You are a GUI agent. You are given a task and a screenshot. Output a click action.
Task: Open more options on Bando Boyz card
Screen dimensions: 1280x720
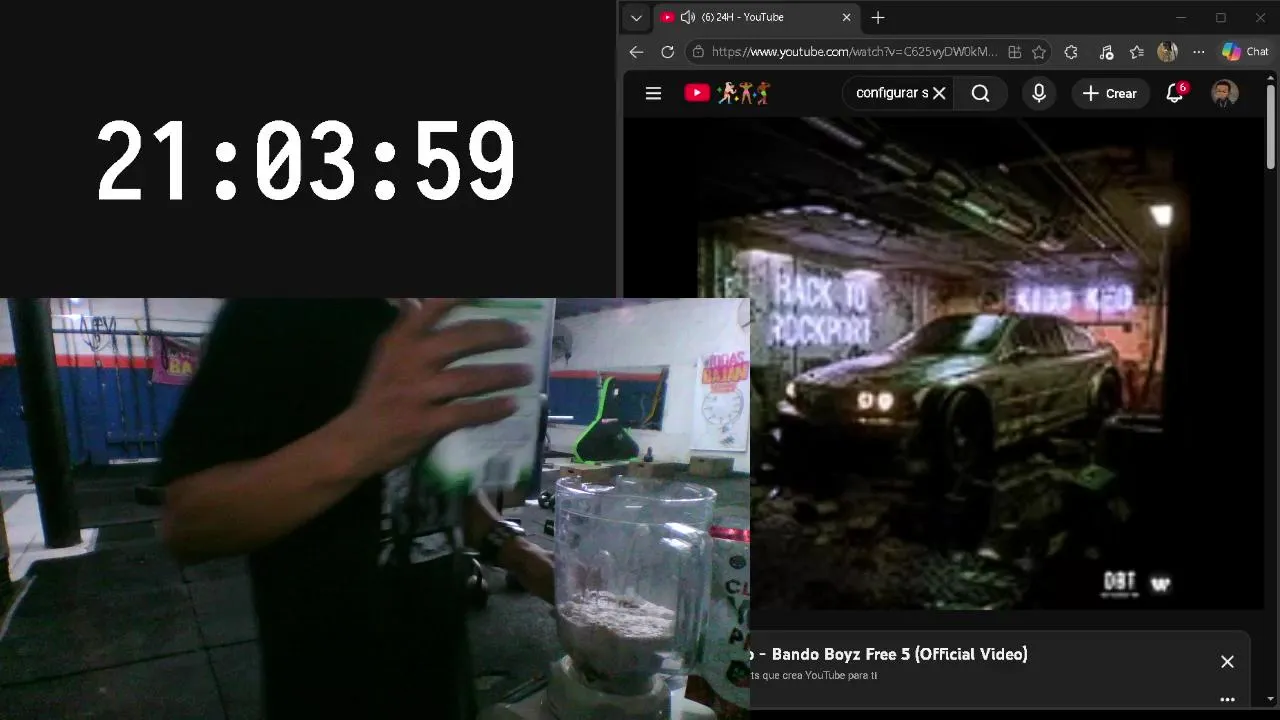coord(1227,699)
